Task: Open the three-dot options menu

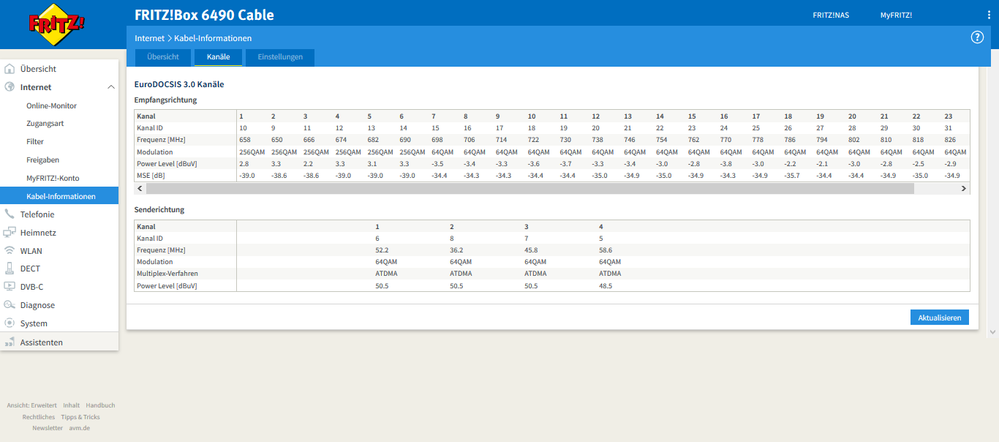Action: point(989,15)
